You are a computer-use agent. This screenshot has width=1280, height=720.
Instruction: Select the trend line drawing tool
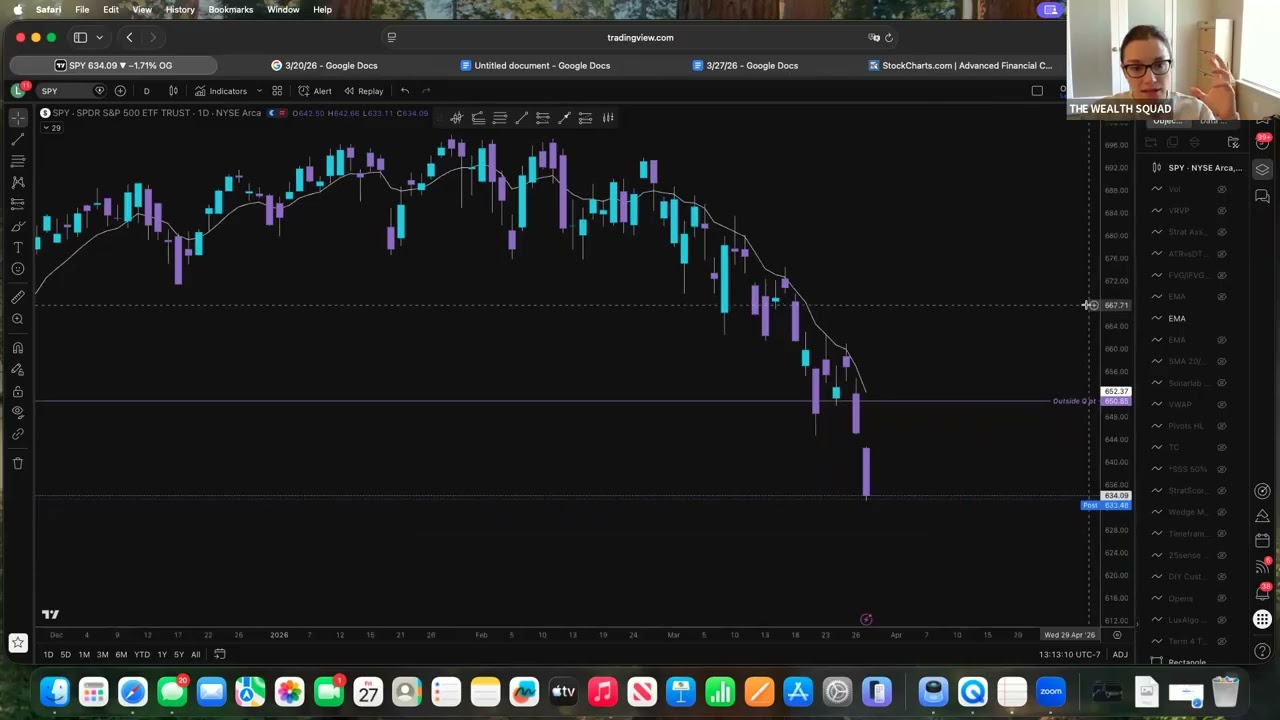click(17, 139)
